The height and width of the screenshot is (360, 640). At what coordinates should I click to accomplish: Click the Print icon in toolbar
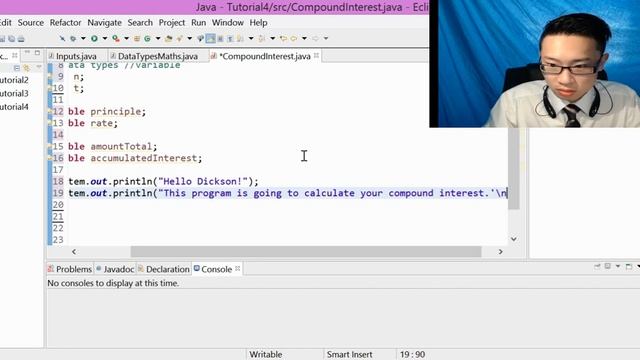[x=21, y=38]
